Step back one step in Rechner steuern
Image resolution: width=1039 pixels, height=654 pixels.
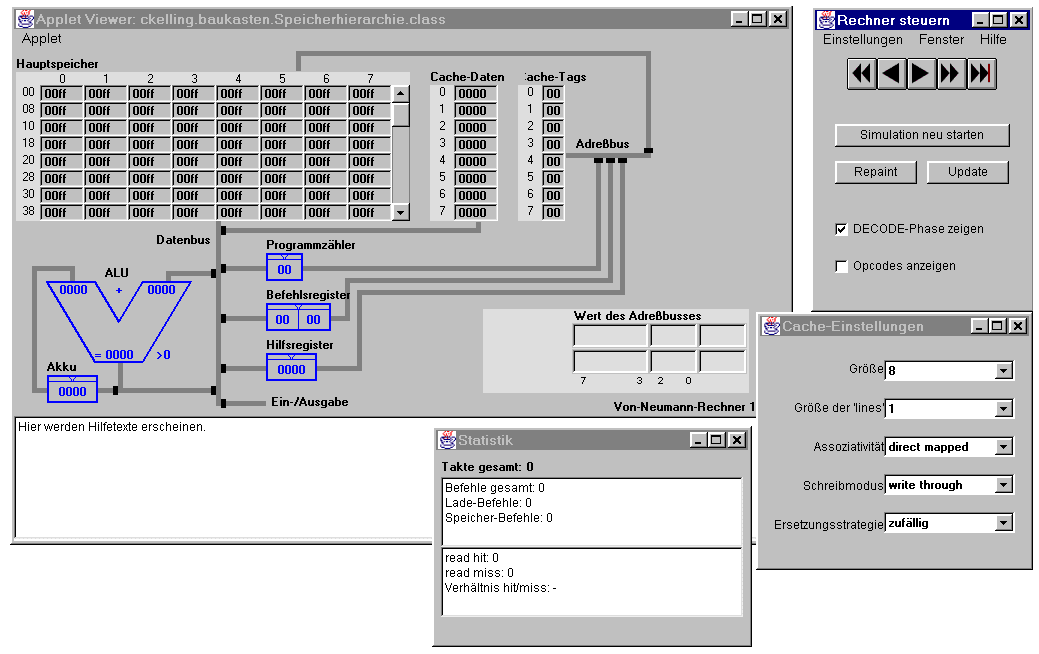point(891,74)
